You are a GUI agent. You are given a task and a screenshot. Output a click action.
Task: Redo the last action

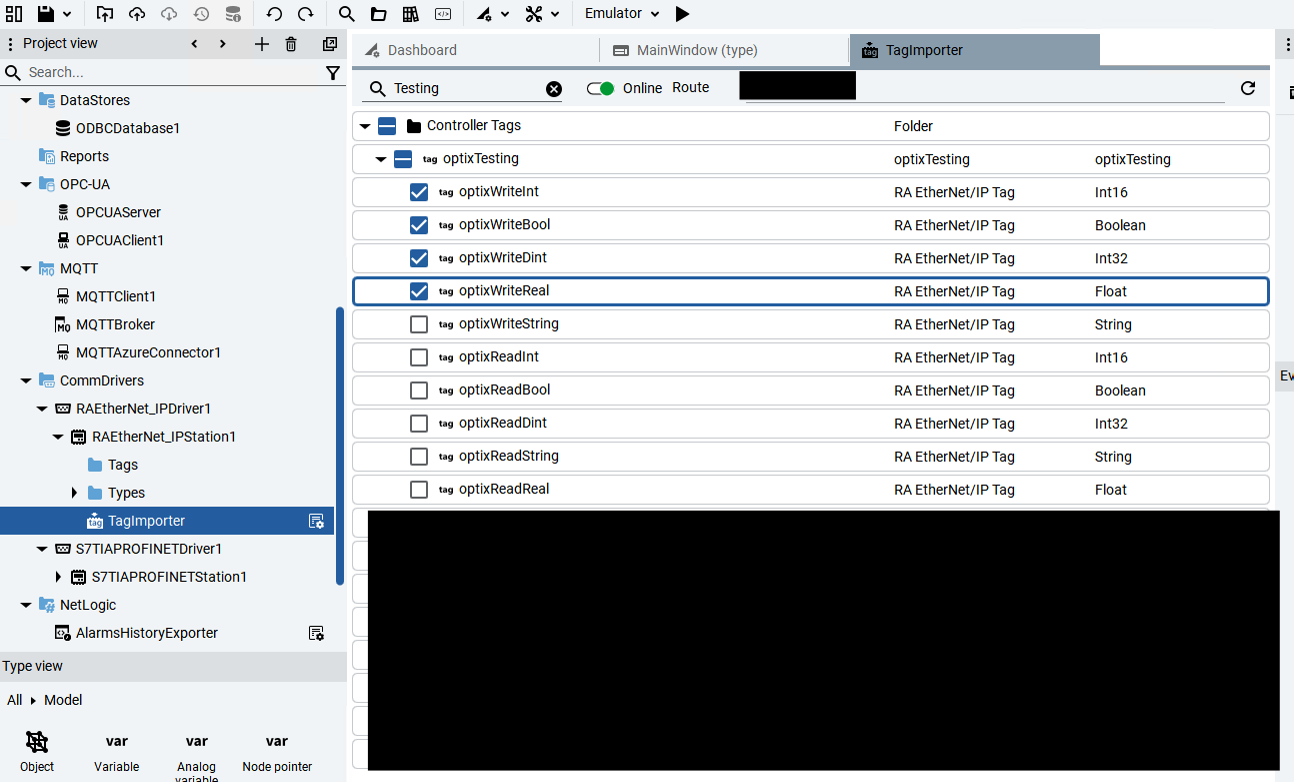tap(306, 14)
